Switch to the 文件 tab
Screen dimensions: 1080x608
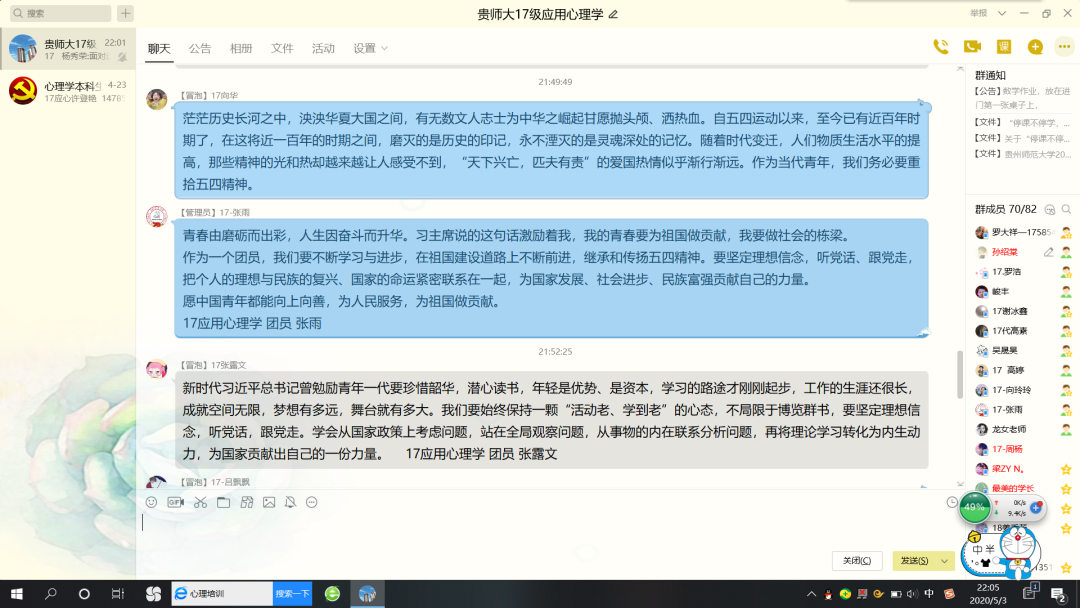tap(282, 48)
